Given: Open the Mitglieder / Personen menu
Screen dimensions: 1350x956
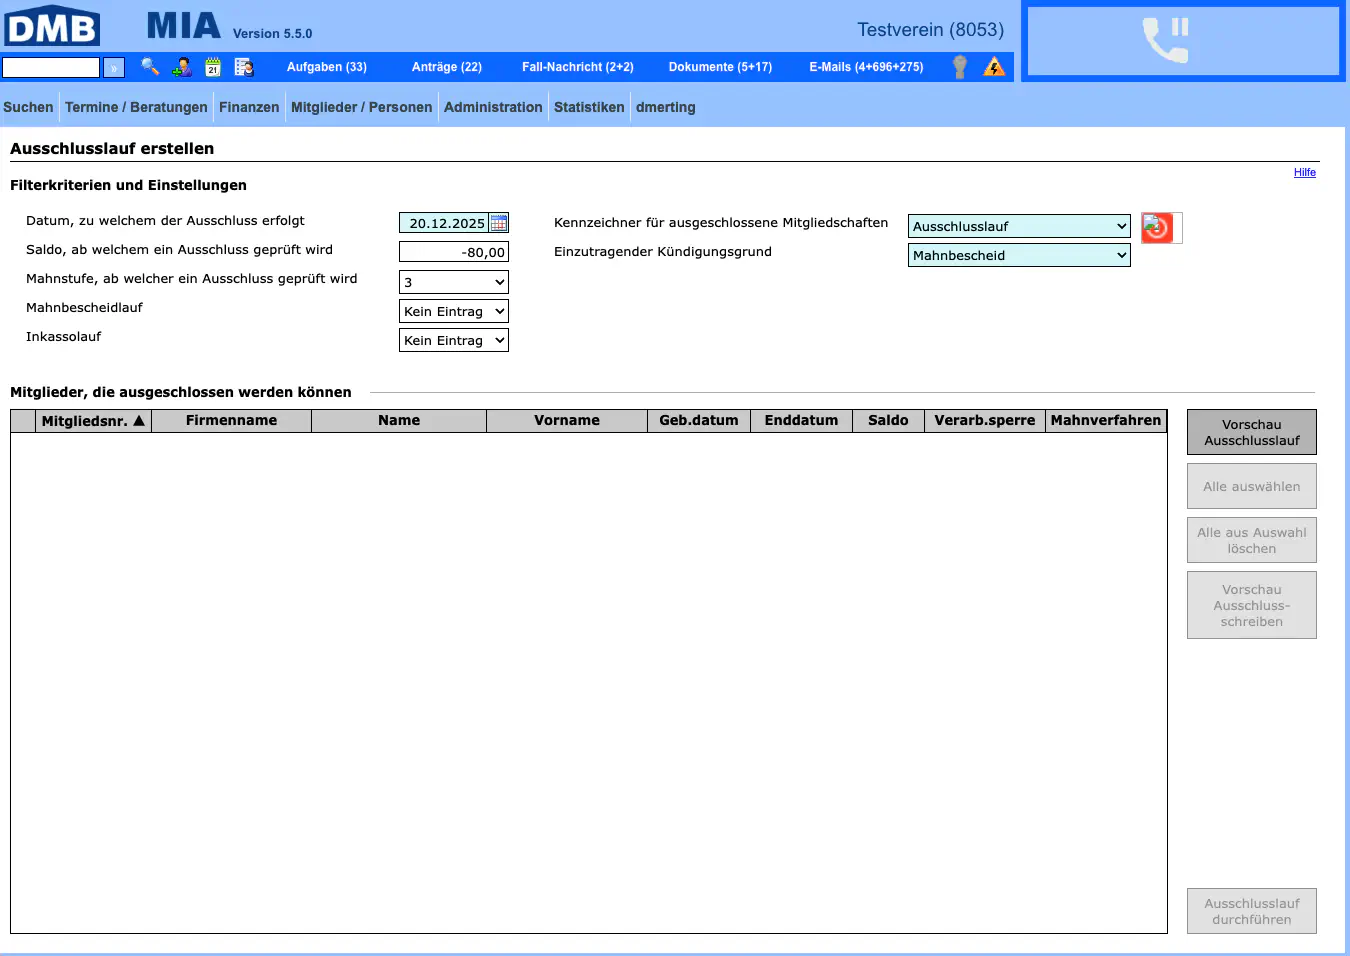Looking at the screenshot, I should [x=361, y=107].
